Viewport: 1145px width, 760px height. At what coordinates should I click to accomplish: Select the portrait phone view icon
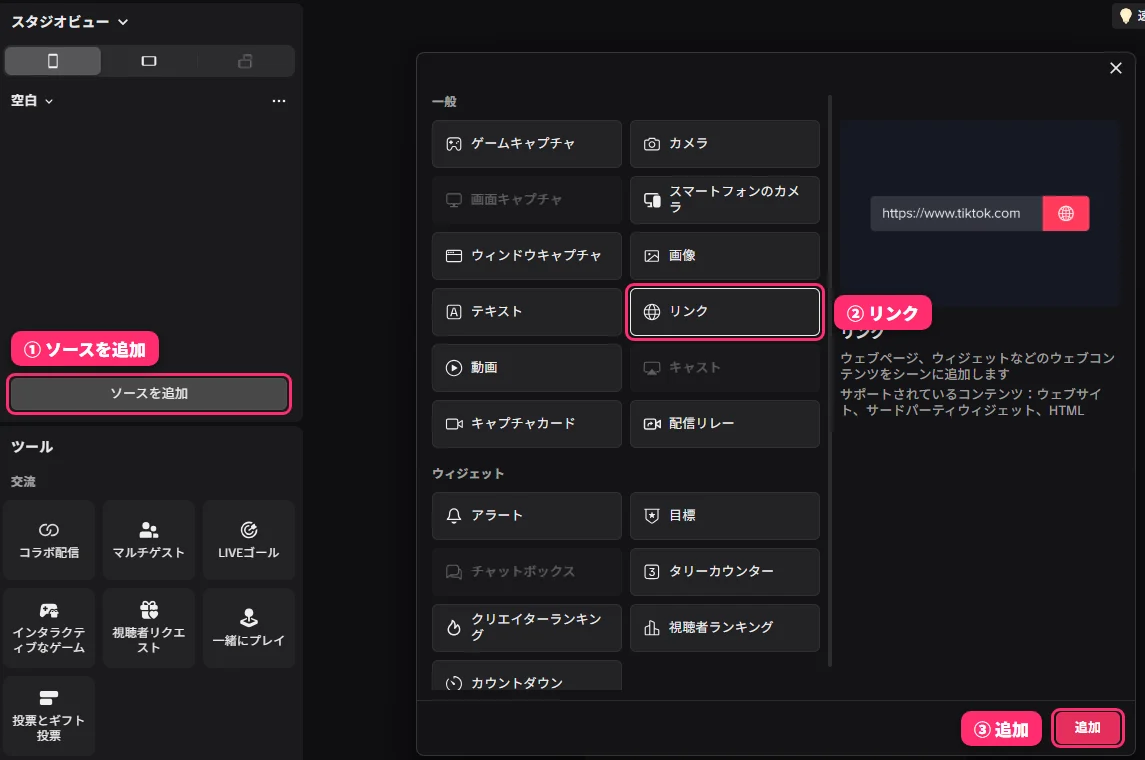pyautogui.click(x=53, y=61)
